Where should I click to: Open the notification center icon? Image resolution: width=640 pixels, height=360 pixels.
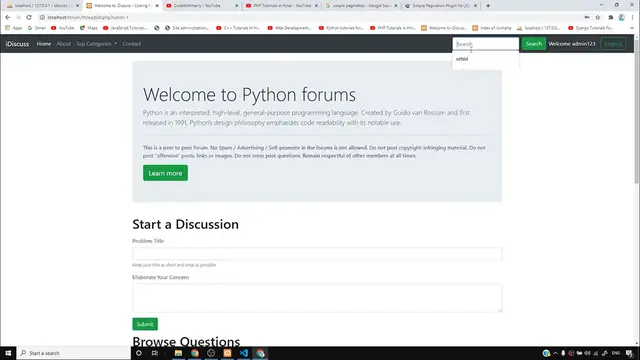(629, 353)
